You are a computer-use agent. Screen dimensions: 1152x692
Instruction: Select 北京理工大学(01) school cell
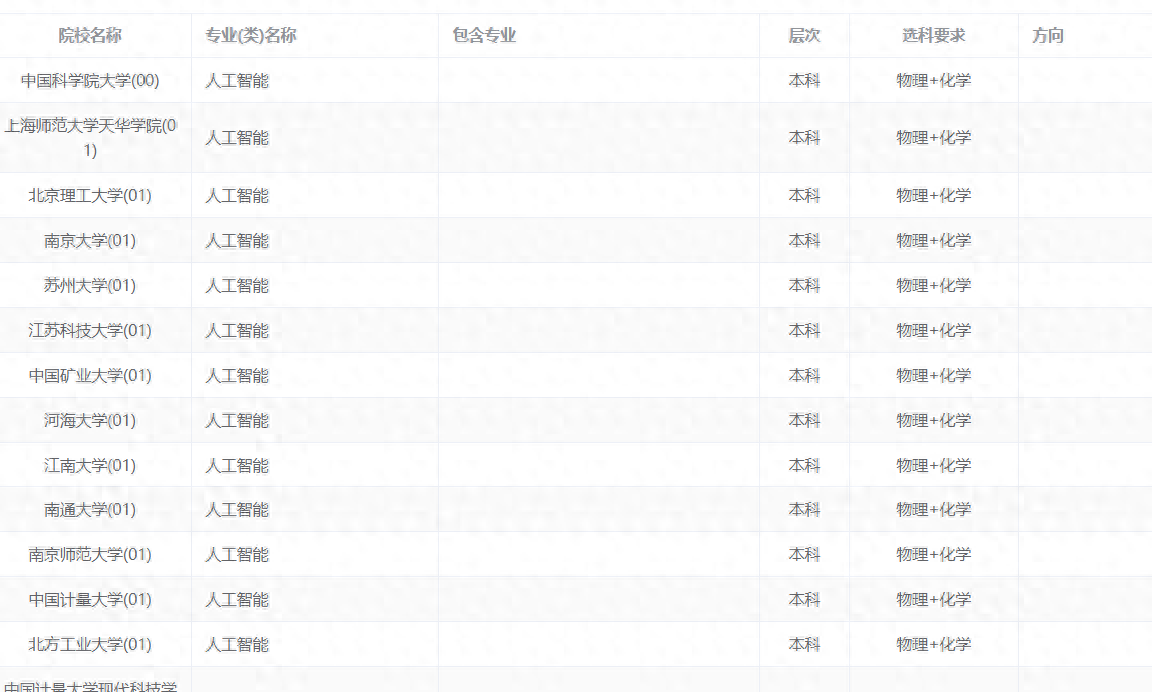click(x=90, y=196)
